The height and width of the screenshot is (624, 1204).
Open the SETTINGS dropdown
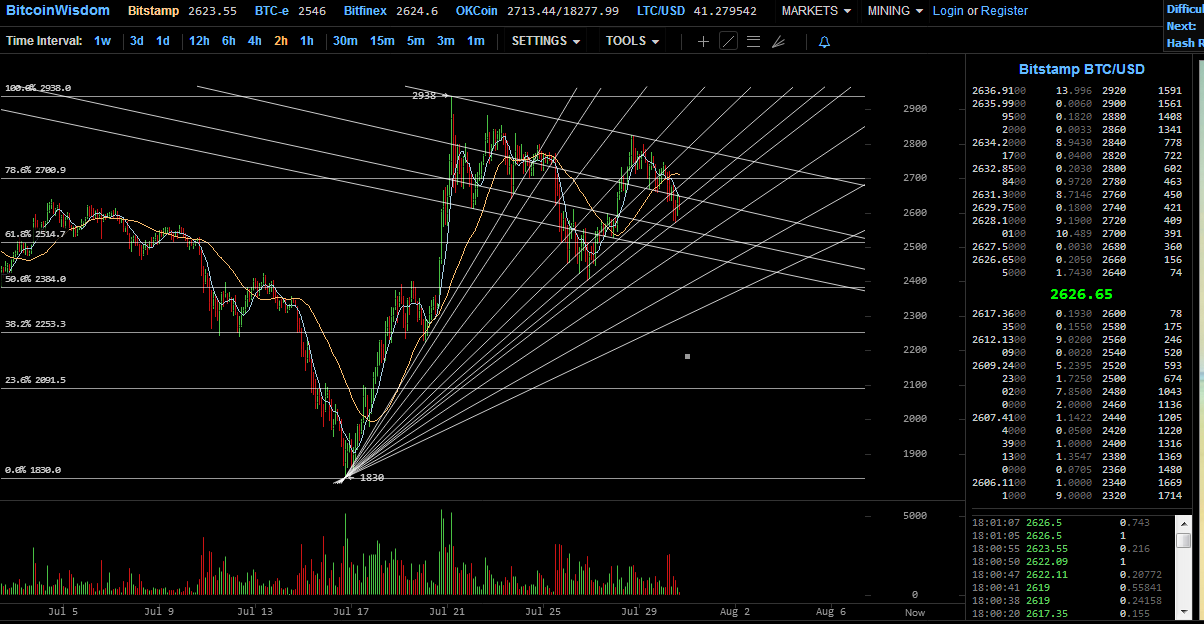[x=546, y=41]
